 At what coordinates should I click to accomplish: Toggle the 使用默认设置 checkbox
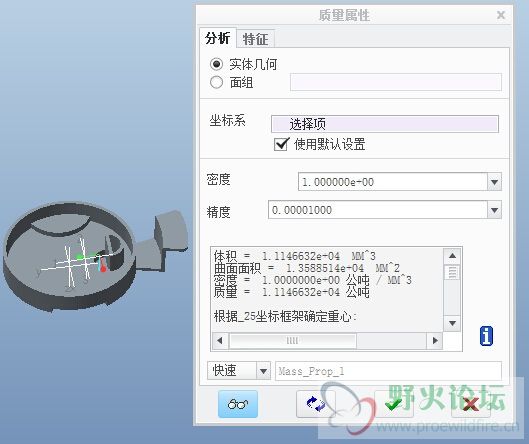tap(281, 144)
